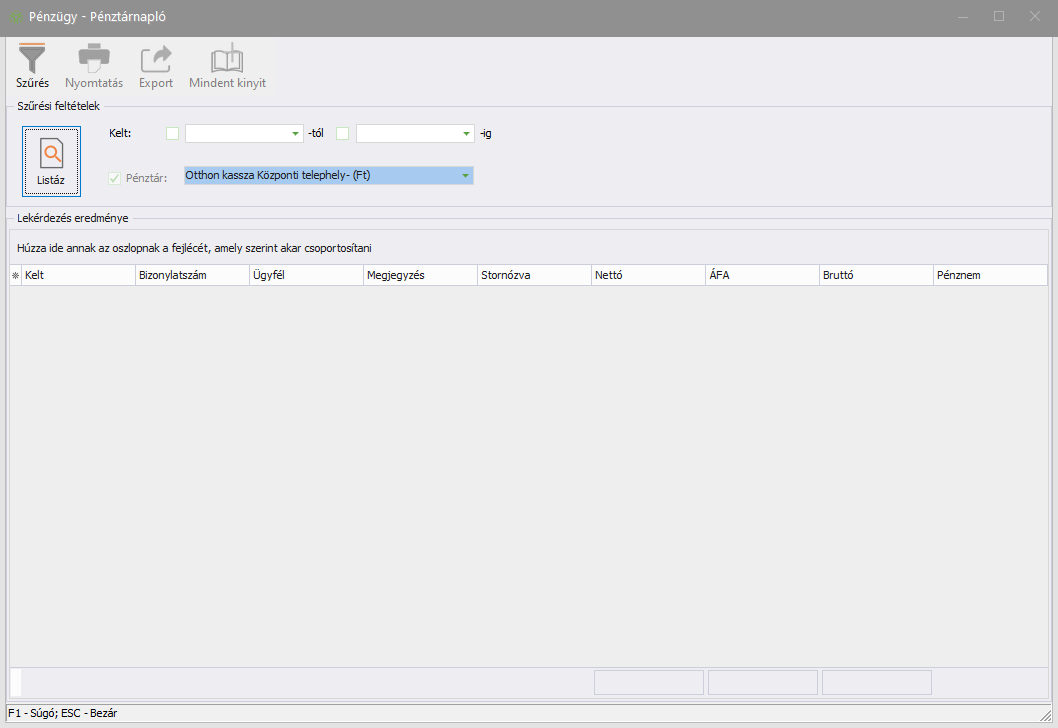Click the application icon in title bar
This screenshot has height=728, width=1058.
click(15, 18)
